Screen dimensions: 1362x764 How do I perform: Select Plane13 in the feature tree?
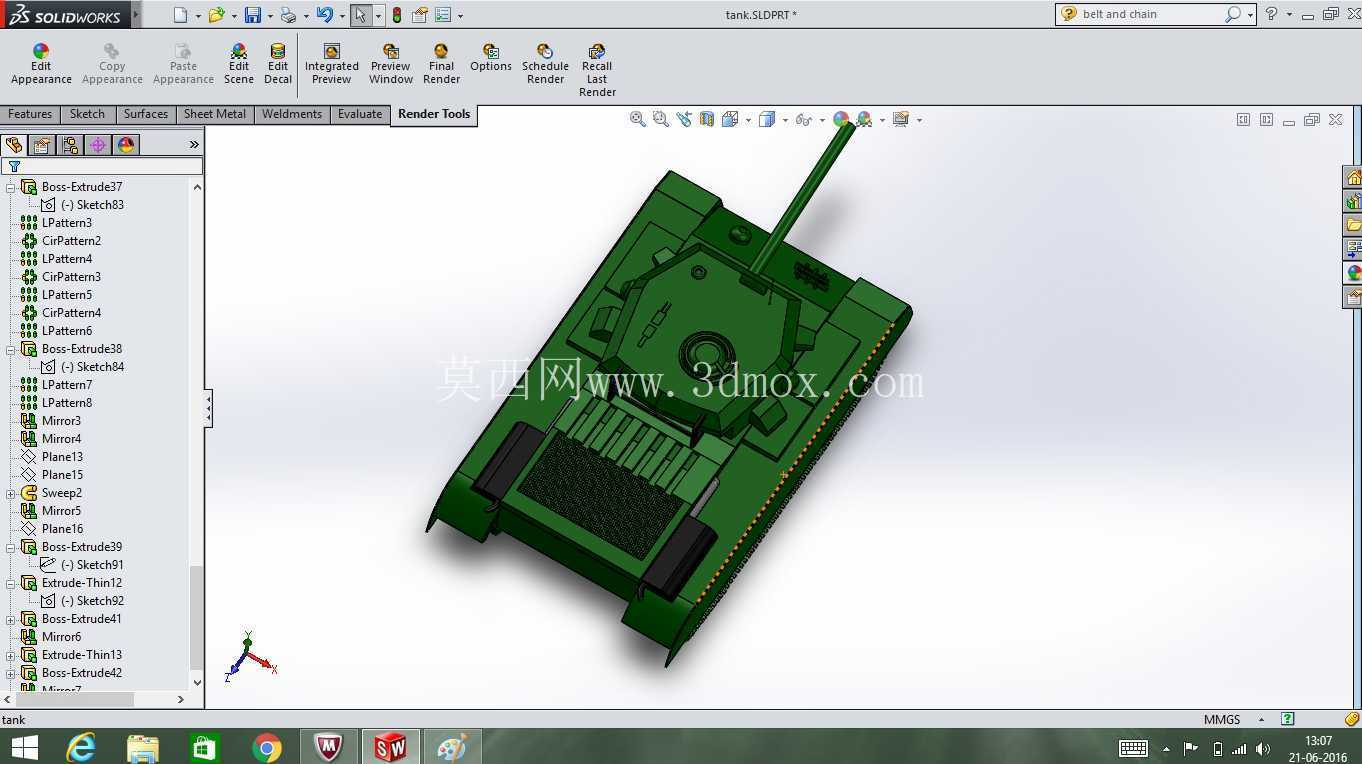coord(62,457)
